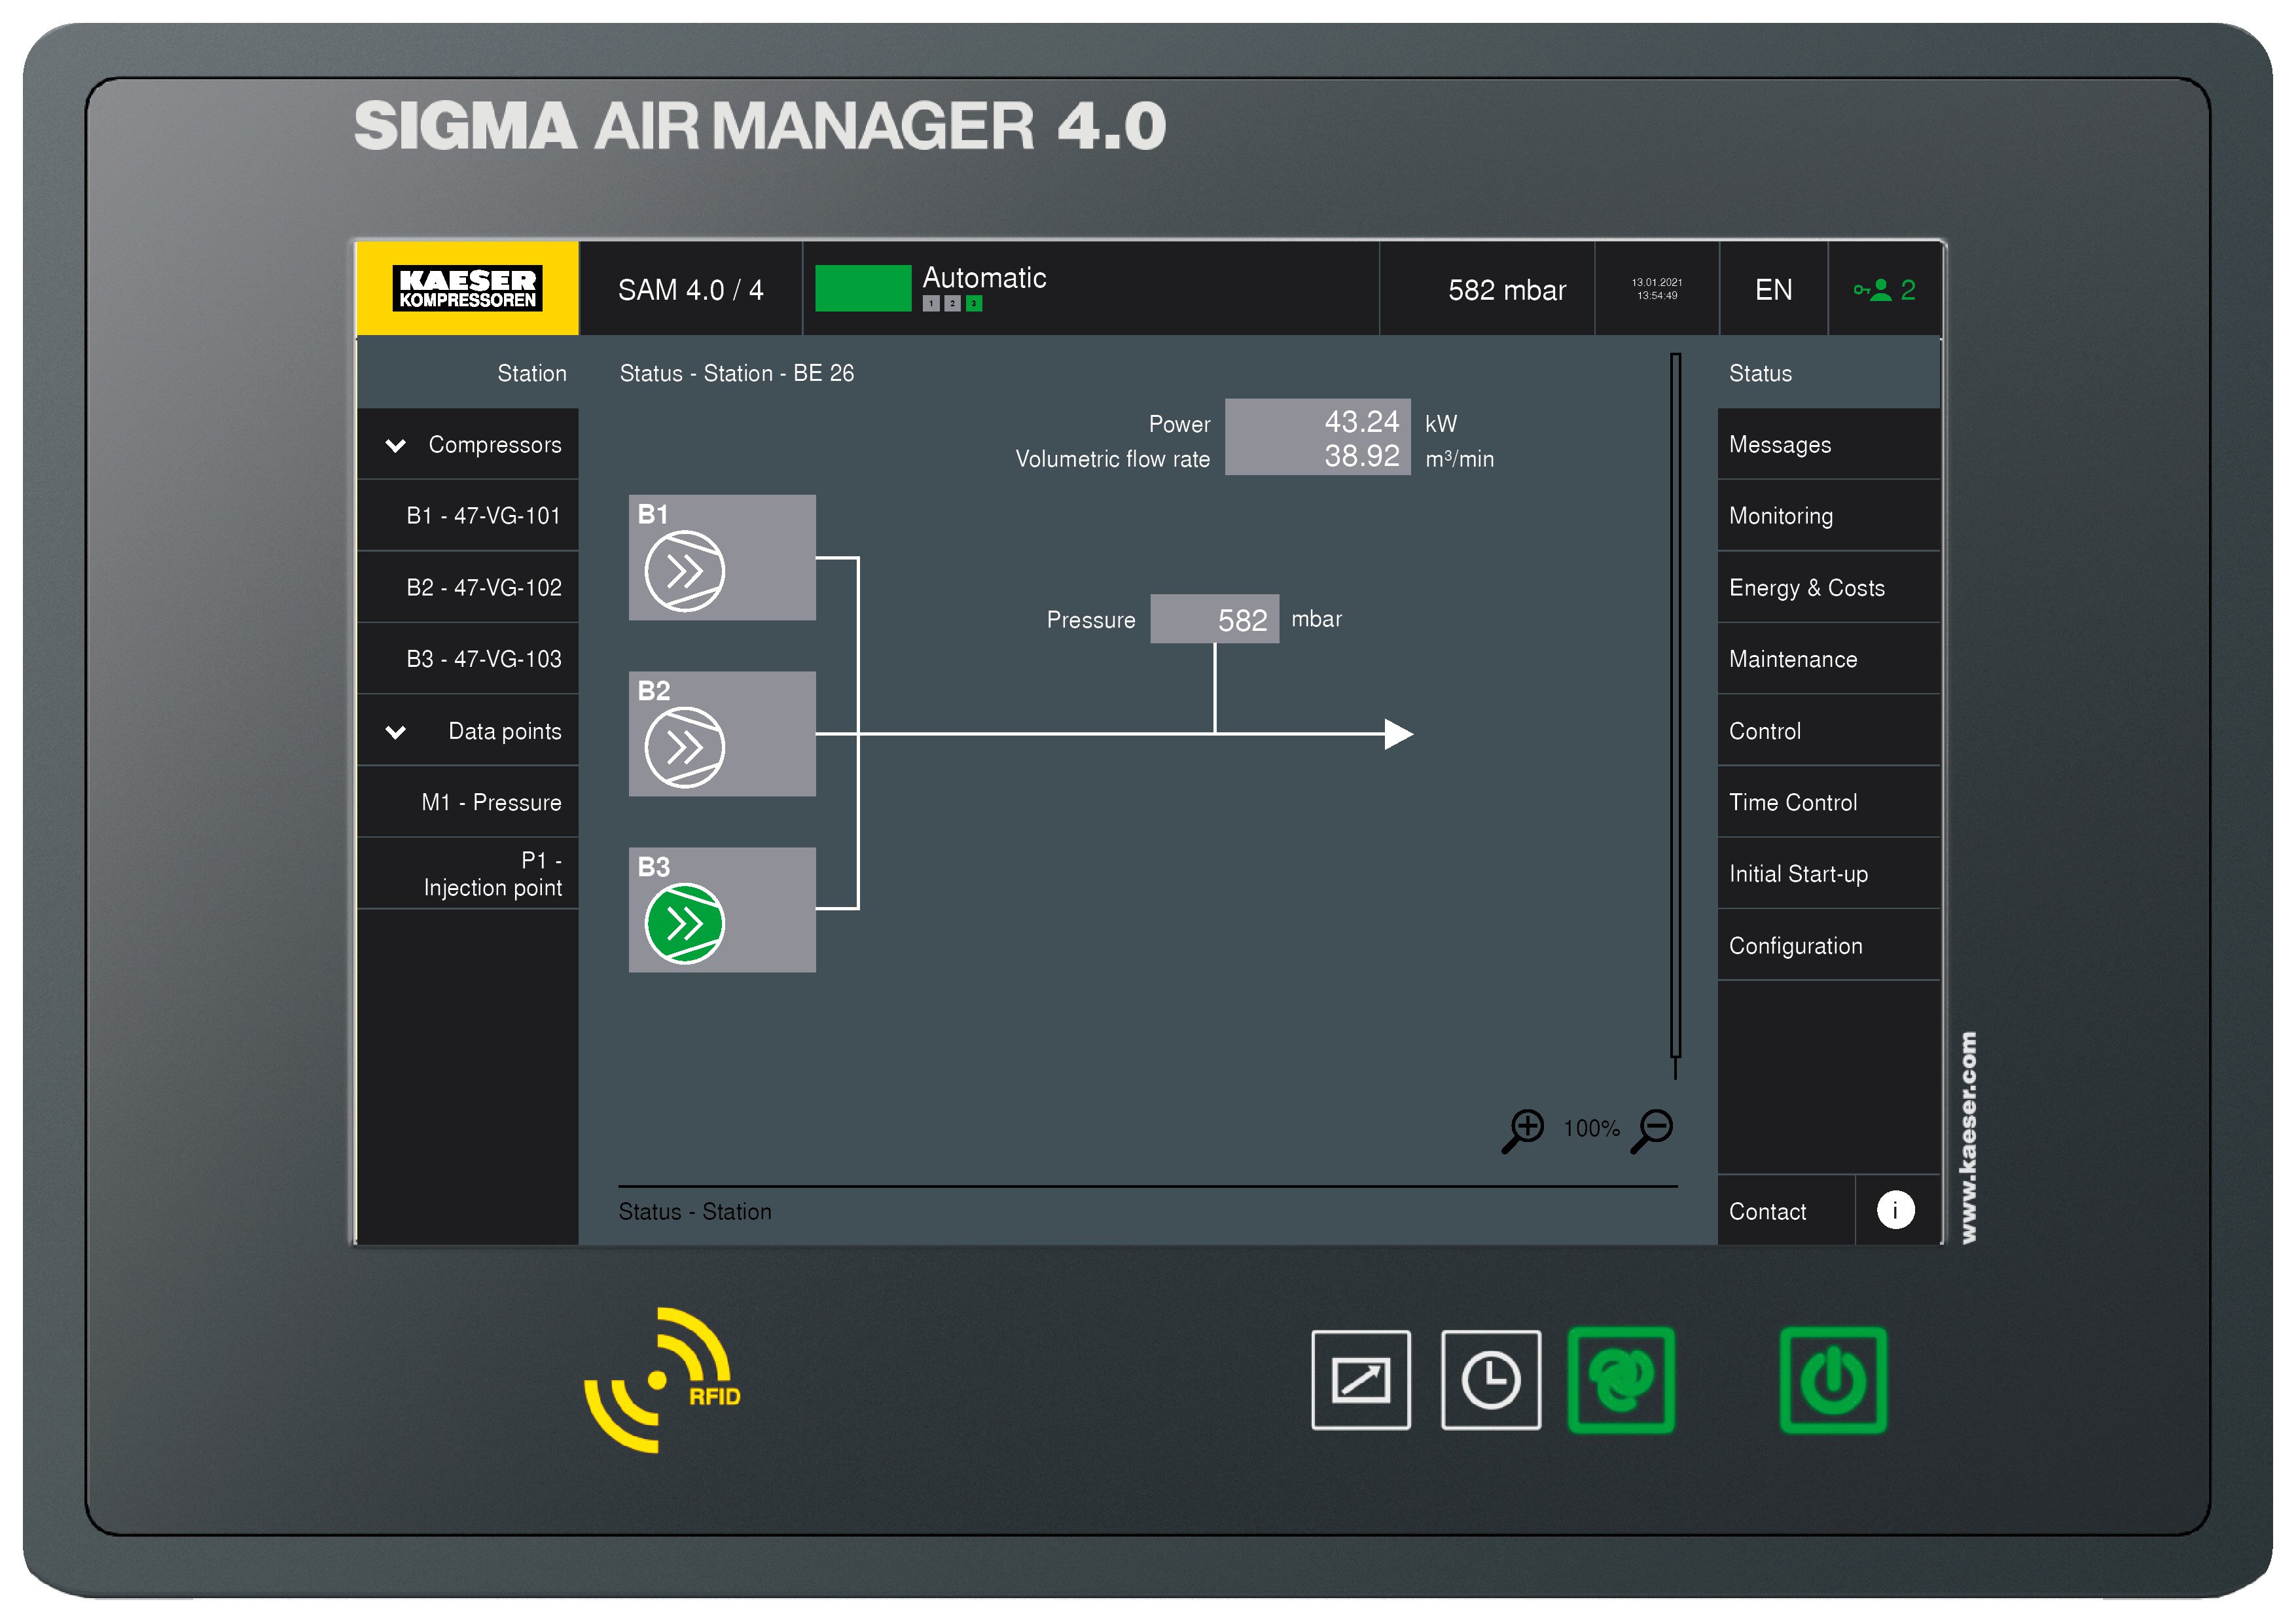Viewport: 2296px width, 1623px height.
Task: Collapse the Compressors section chevron
Action: [396, 445]
